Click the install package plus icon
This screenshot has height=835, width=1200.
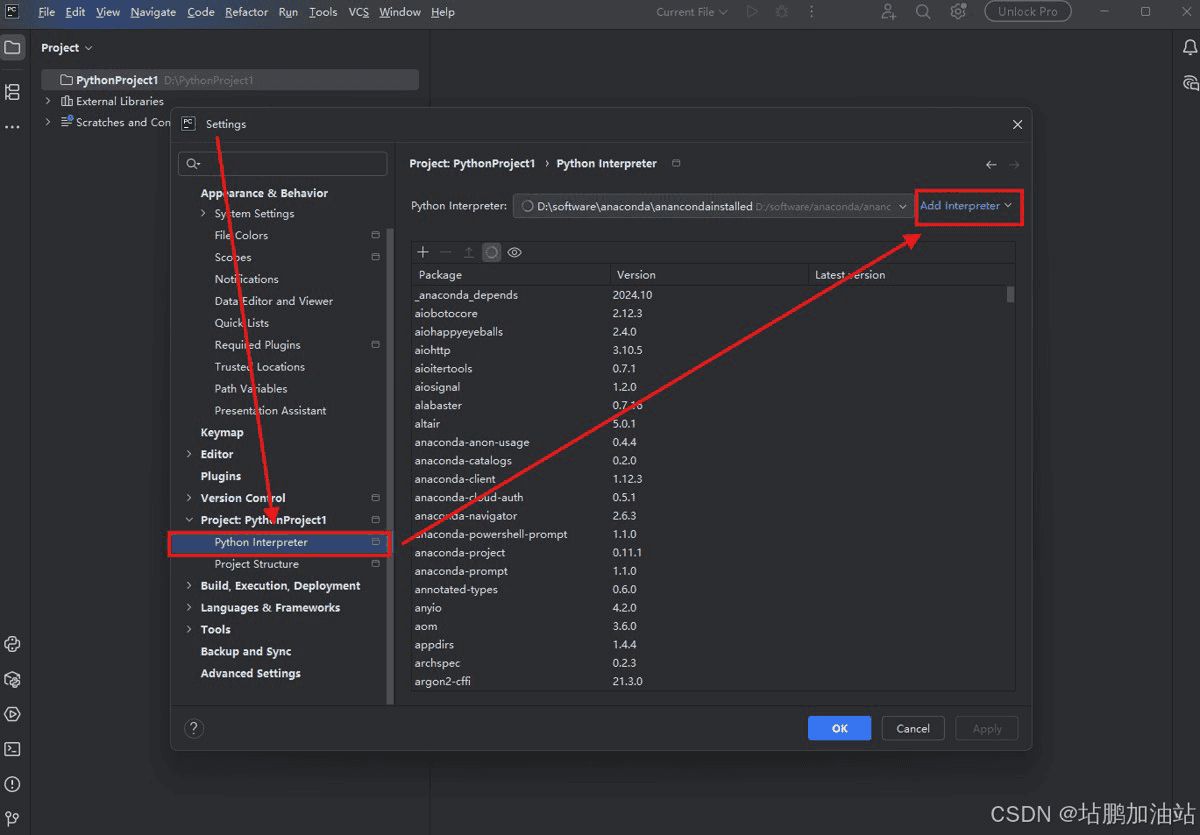423,253
